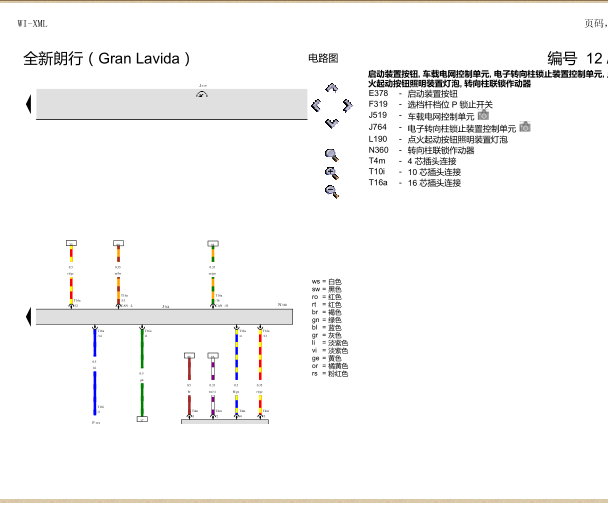The width and height of the screenshot is (608, 507).
Task: Open the reference box above the violet-white wire
Action: pyautogui.click(x=213, y=355)
